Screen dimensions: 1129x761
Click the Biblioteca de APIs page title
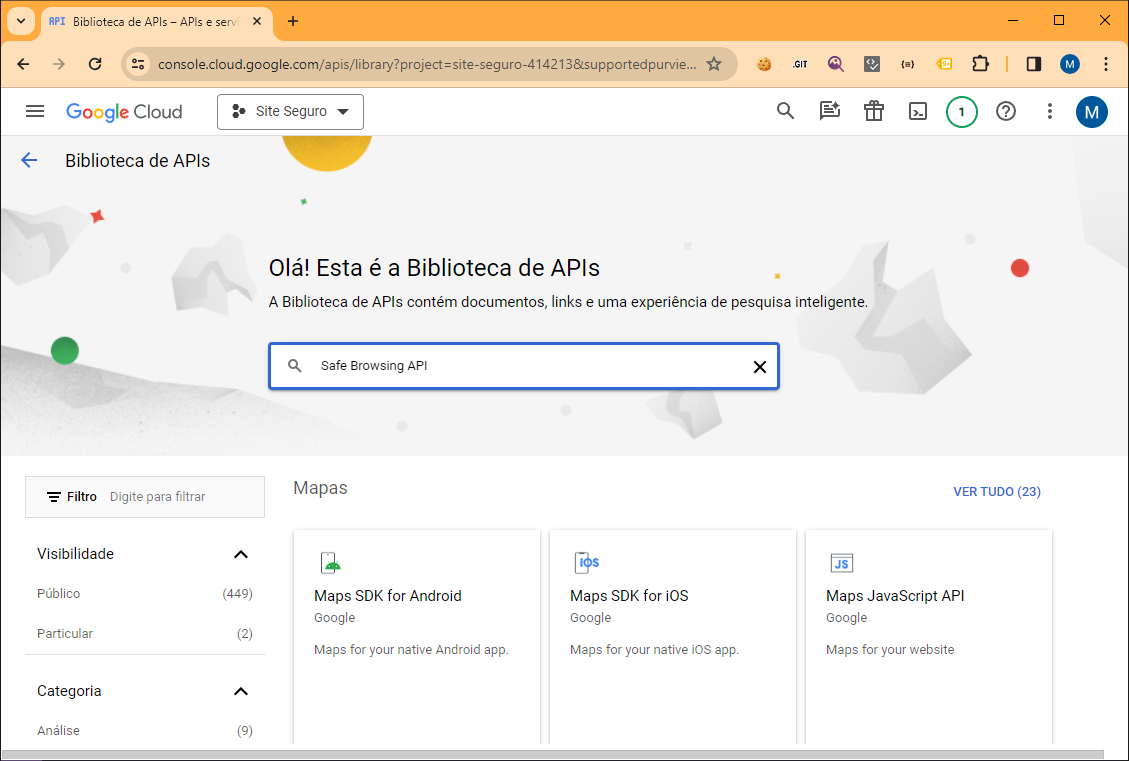[x=138, y=161]
